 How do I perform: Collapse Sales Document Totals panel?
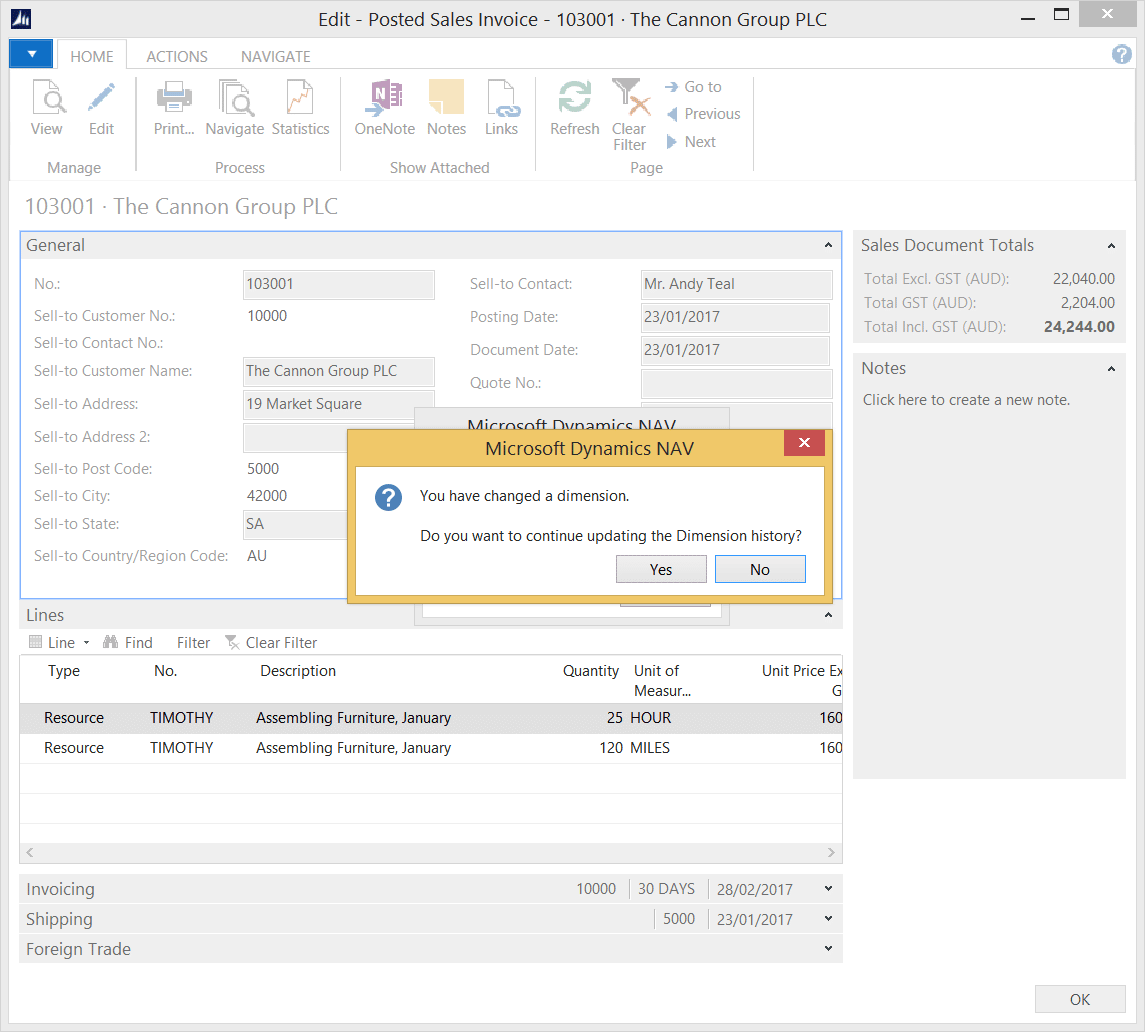coord(1111,245)
